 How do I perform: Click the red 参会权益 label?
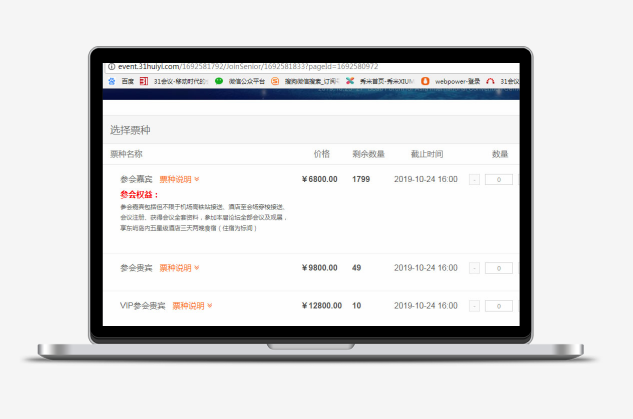(x=139, y=195)
